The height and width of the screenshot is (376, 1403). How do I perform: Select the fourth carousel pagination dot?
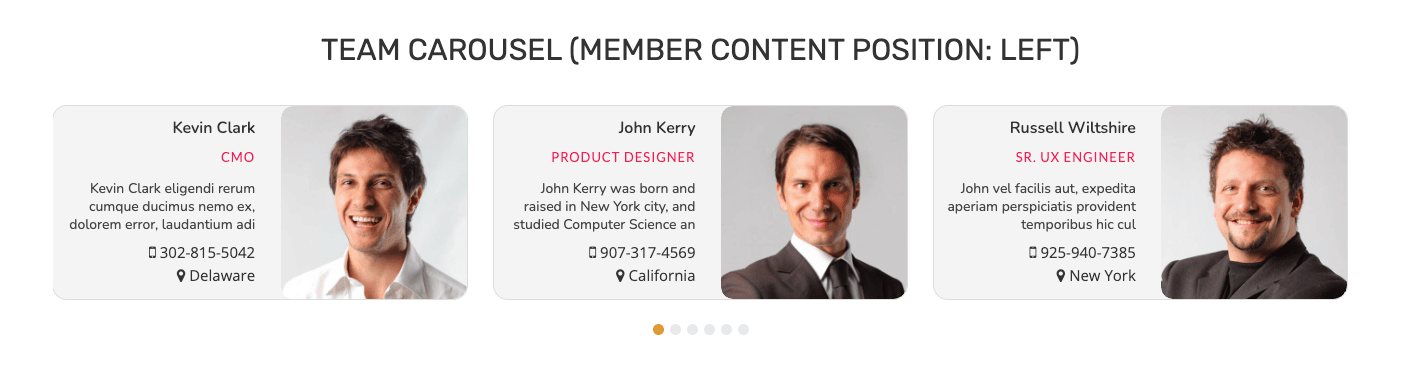point(709,329)
